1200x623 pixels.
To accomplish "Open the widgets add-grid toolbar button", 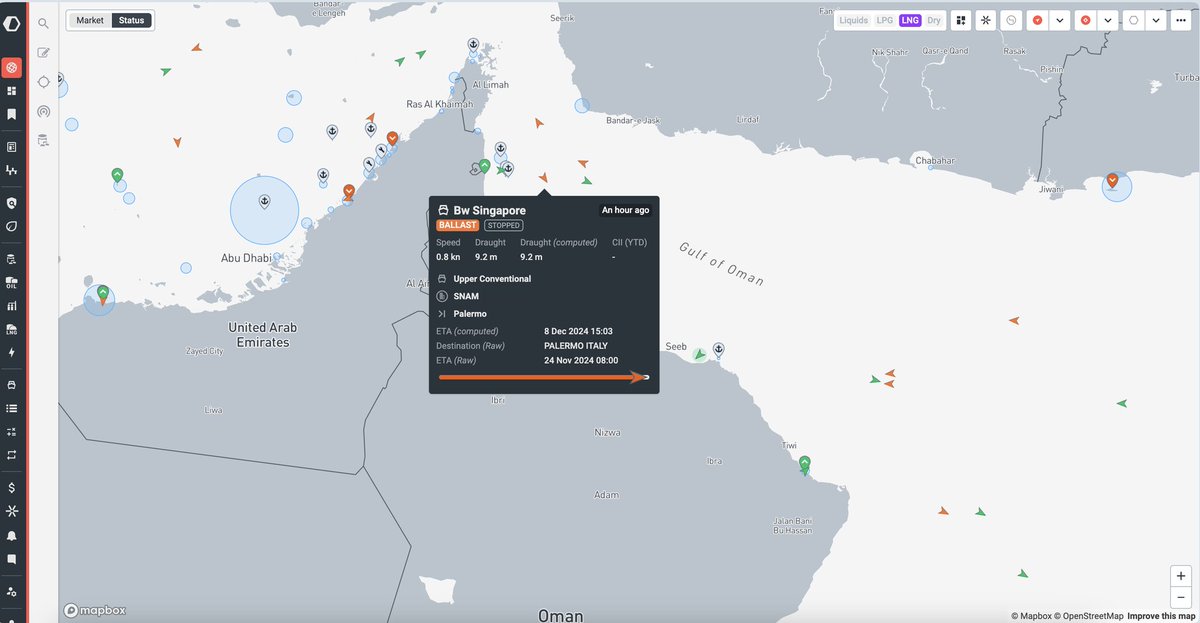I will tap(961, 20).
